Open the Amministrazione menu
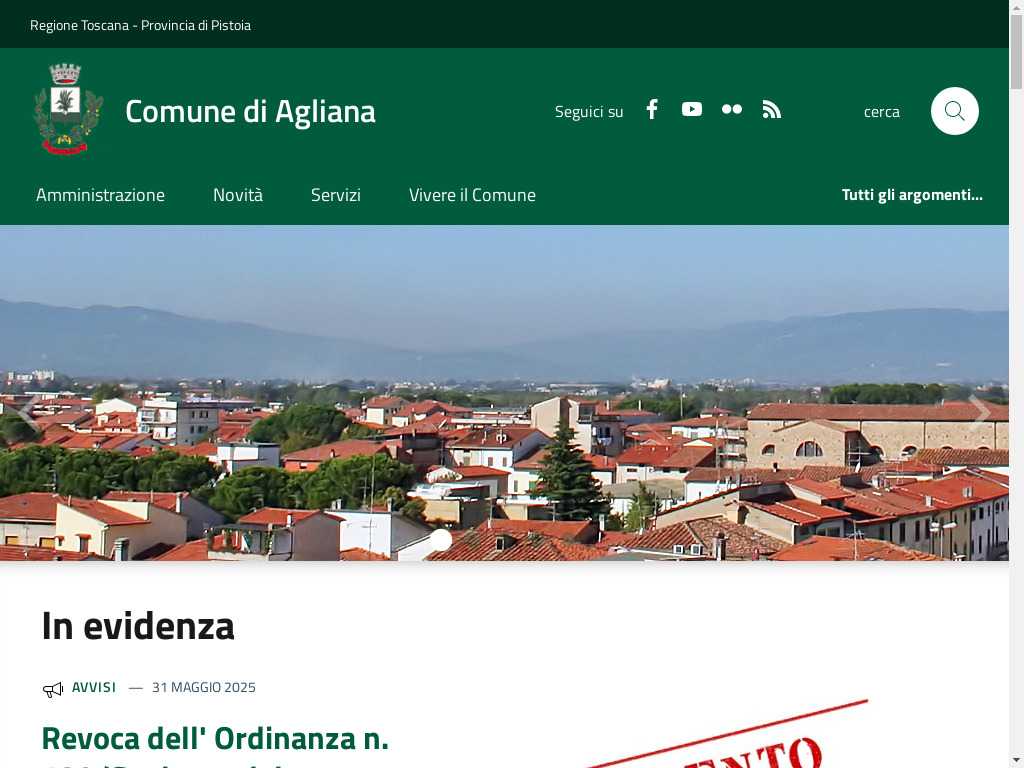The height and width of the screenshot is (768, 1024). click(101, 195)
